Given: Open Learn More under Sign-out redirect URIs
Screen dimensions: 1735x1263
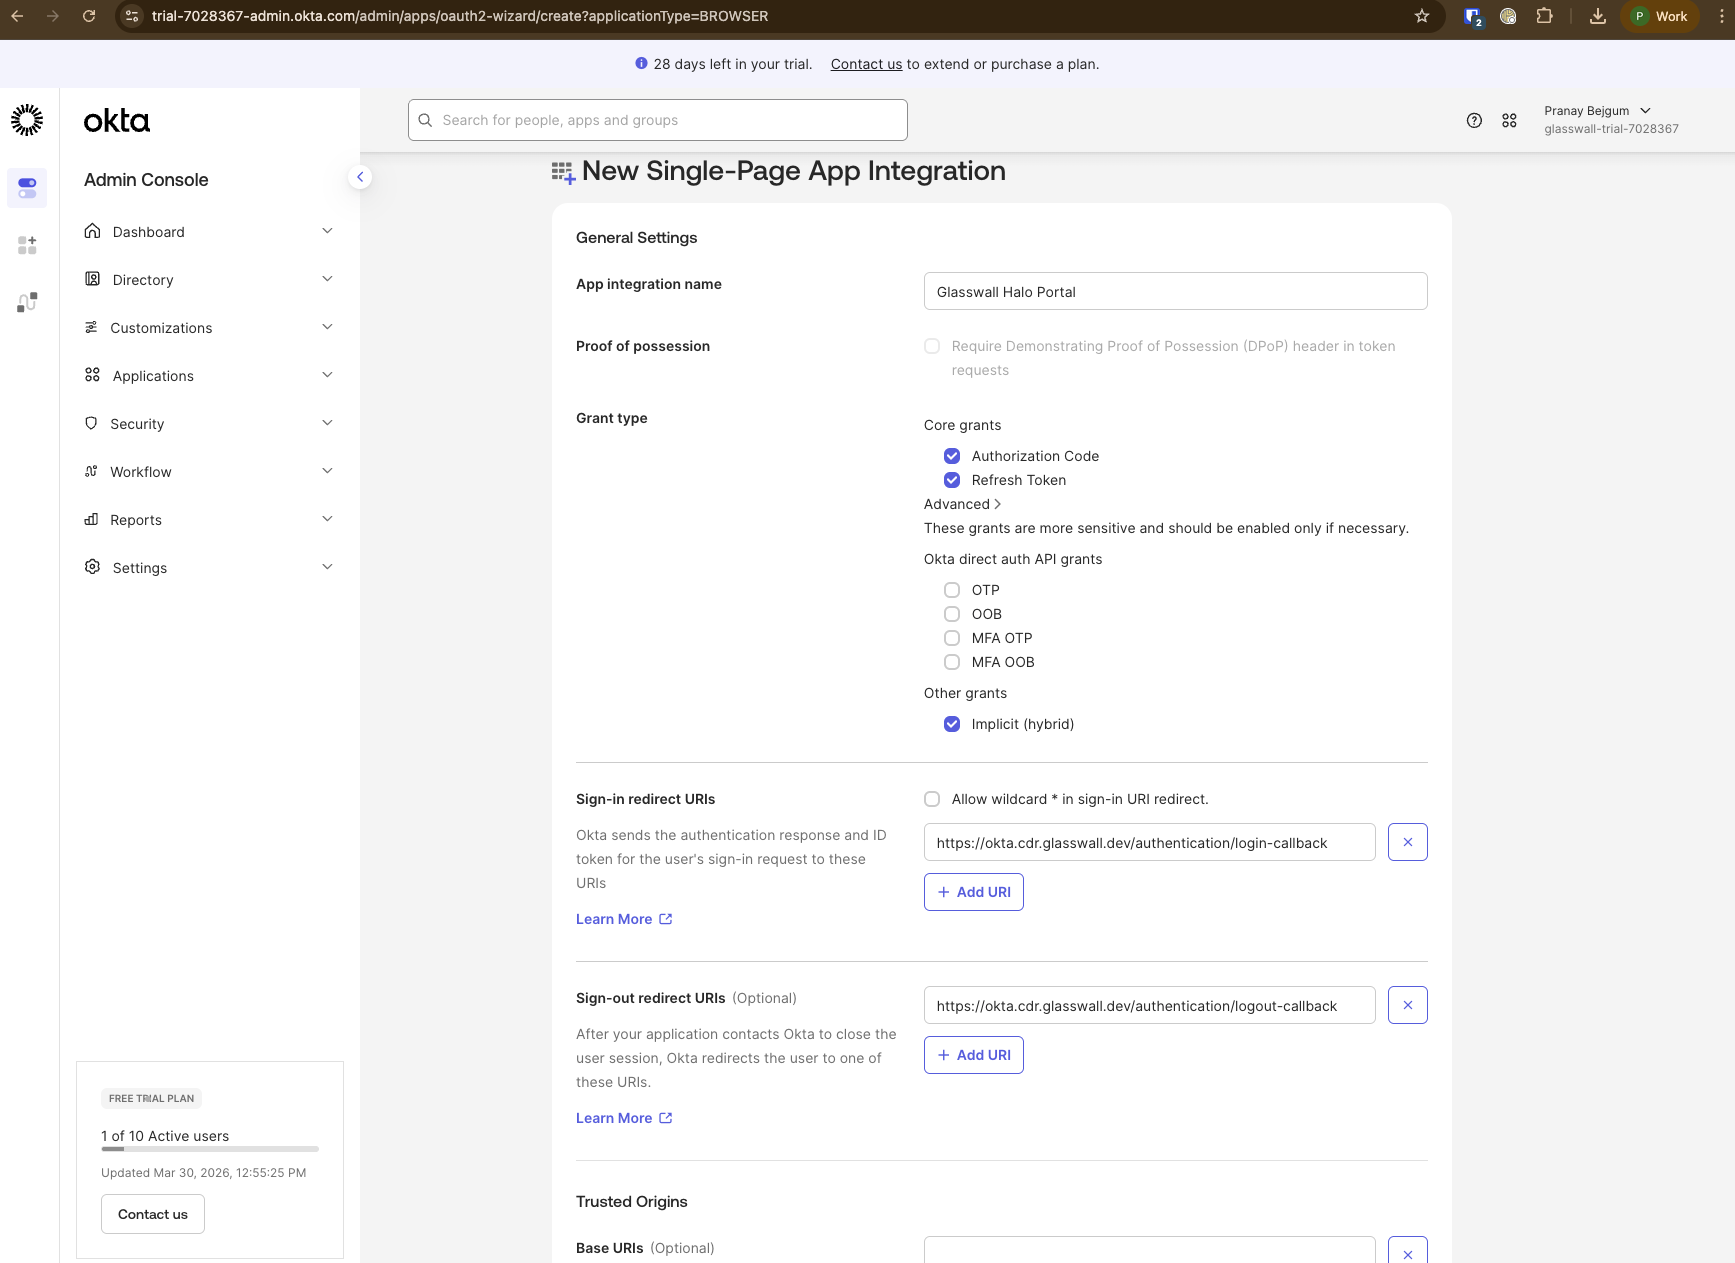Looking at the screenshot, I should click(x=624, y=1118).
